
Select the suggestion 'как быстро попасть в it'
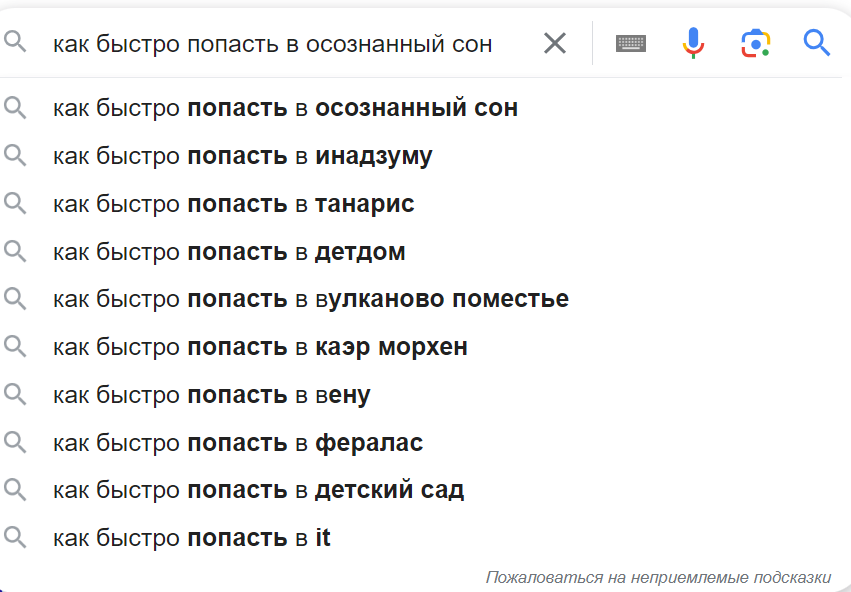coord(192,538)
